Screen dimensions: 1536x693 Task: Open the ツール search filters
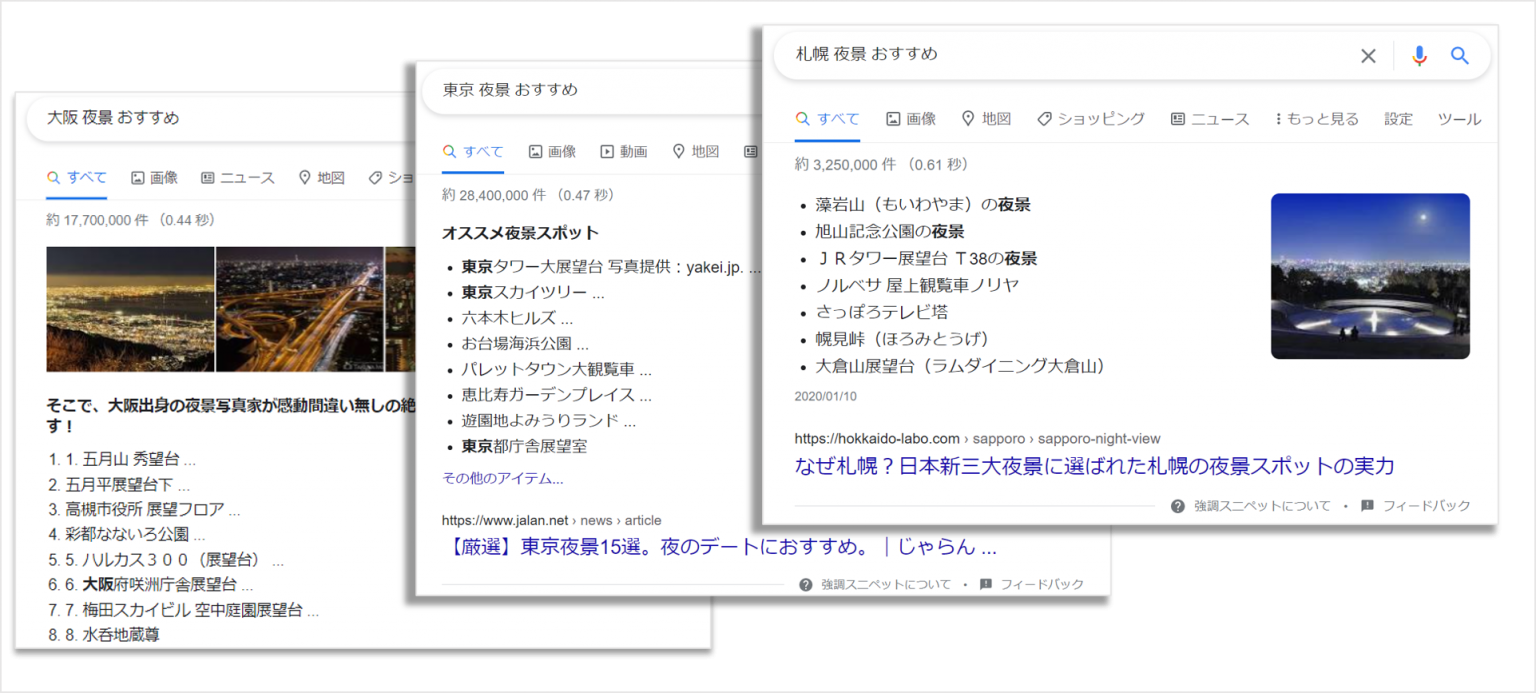(1459, 118)
